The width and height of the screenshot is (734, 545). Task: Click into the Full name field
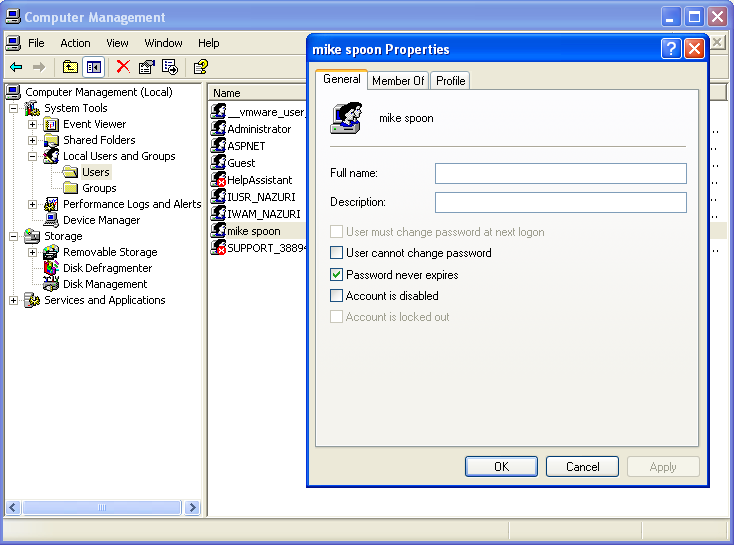tap(560, 173)
